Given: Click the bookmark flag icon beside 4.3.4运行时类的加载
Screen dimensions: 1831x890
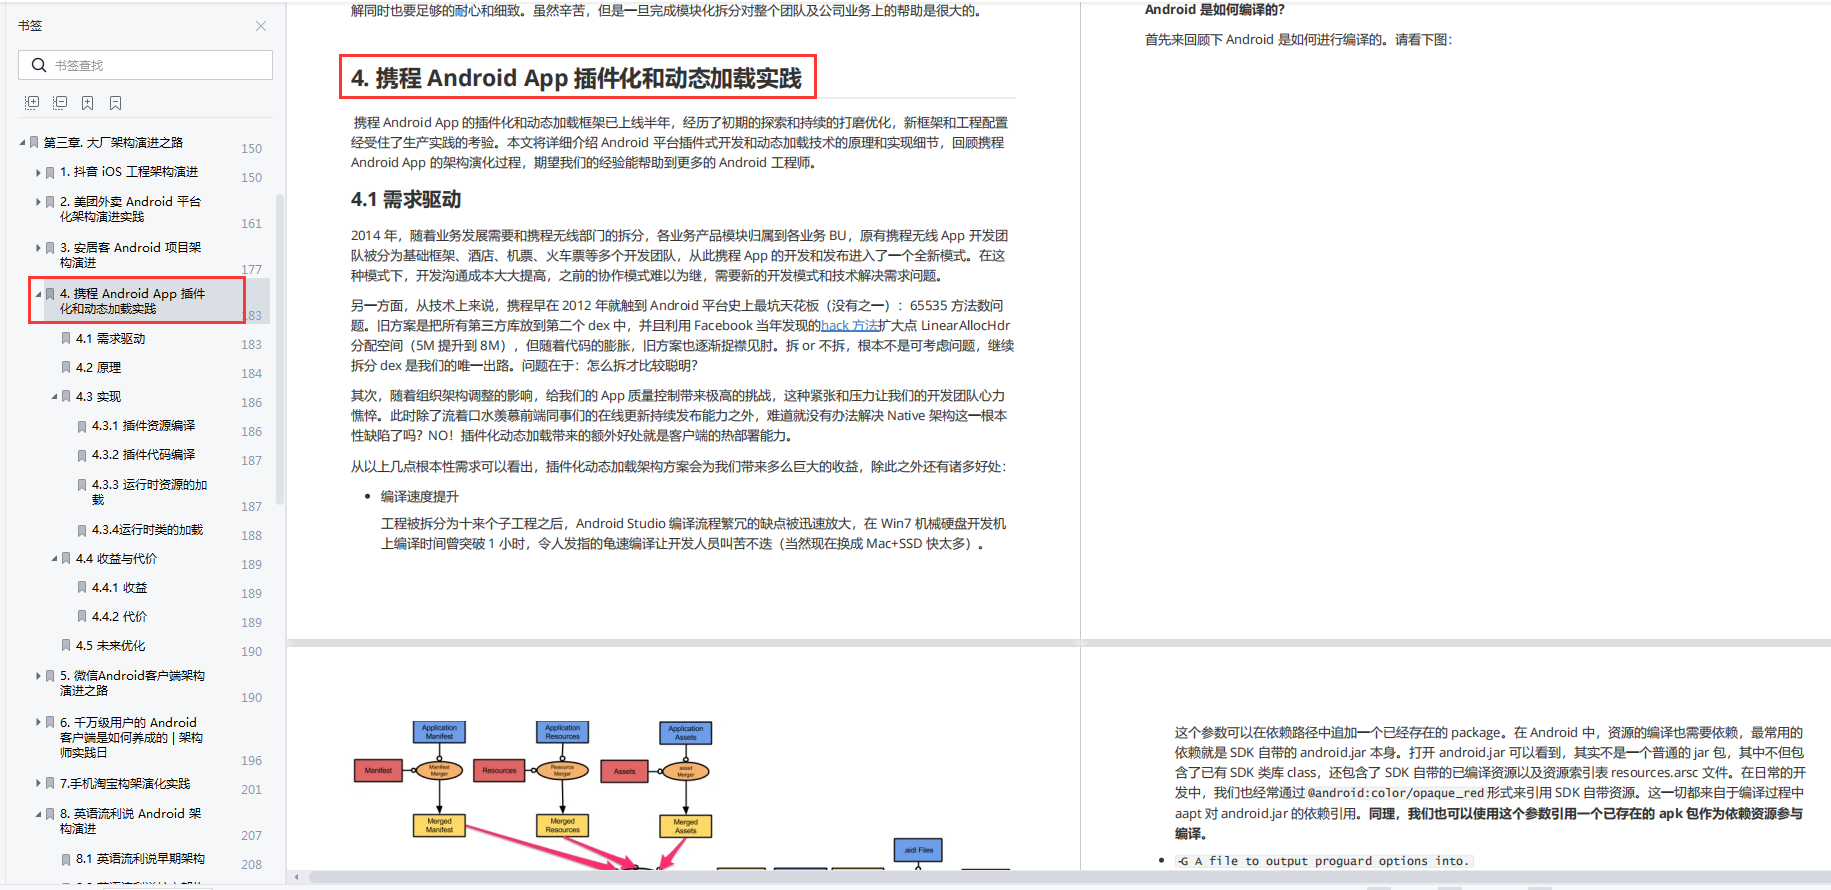Looking at the screenshot, I should pyautogui.click(x=82, y=530).
